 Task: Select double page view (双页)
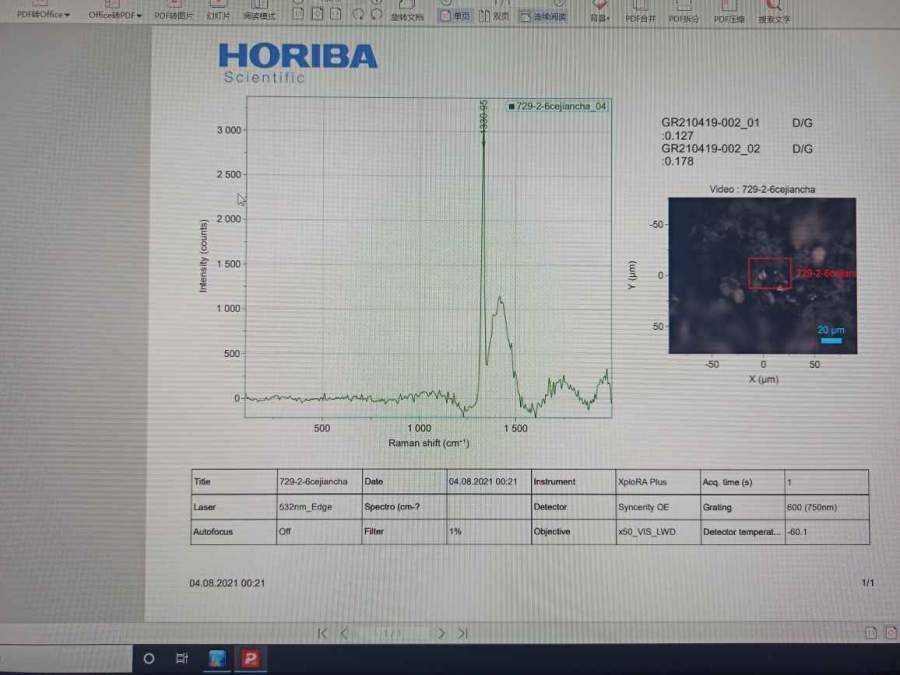pos(494,16)
